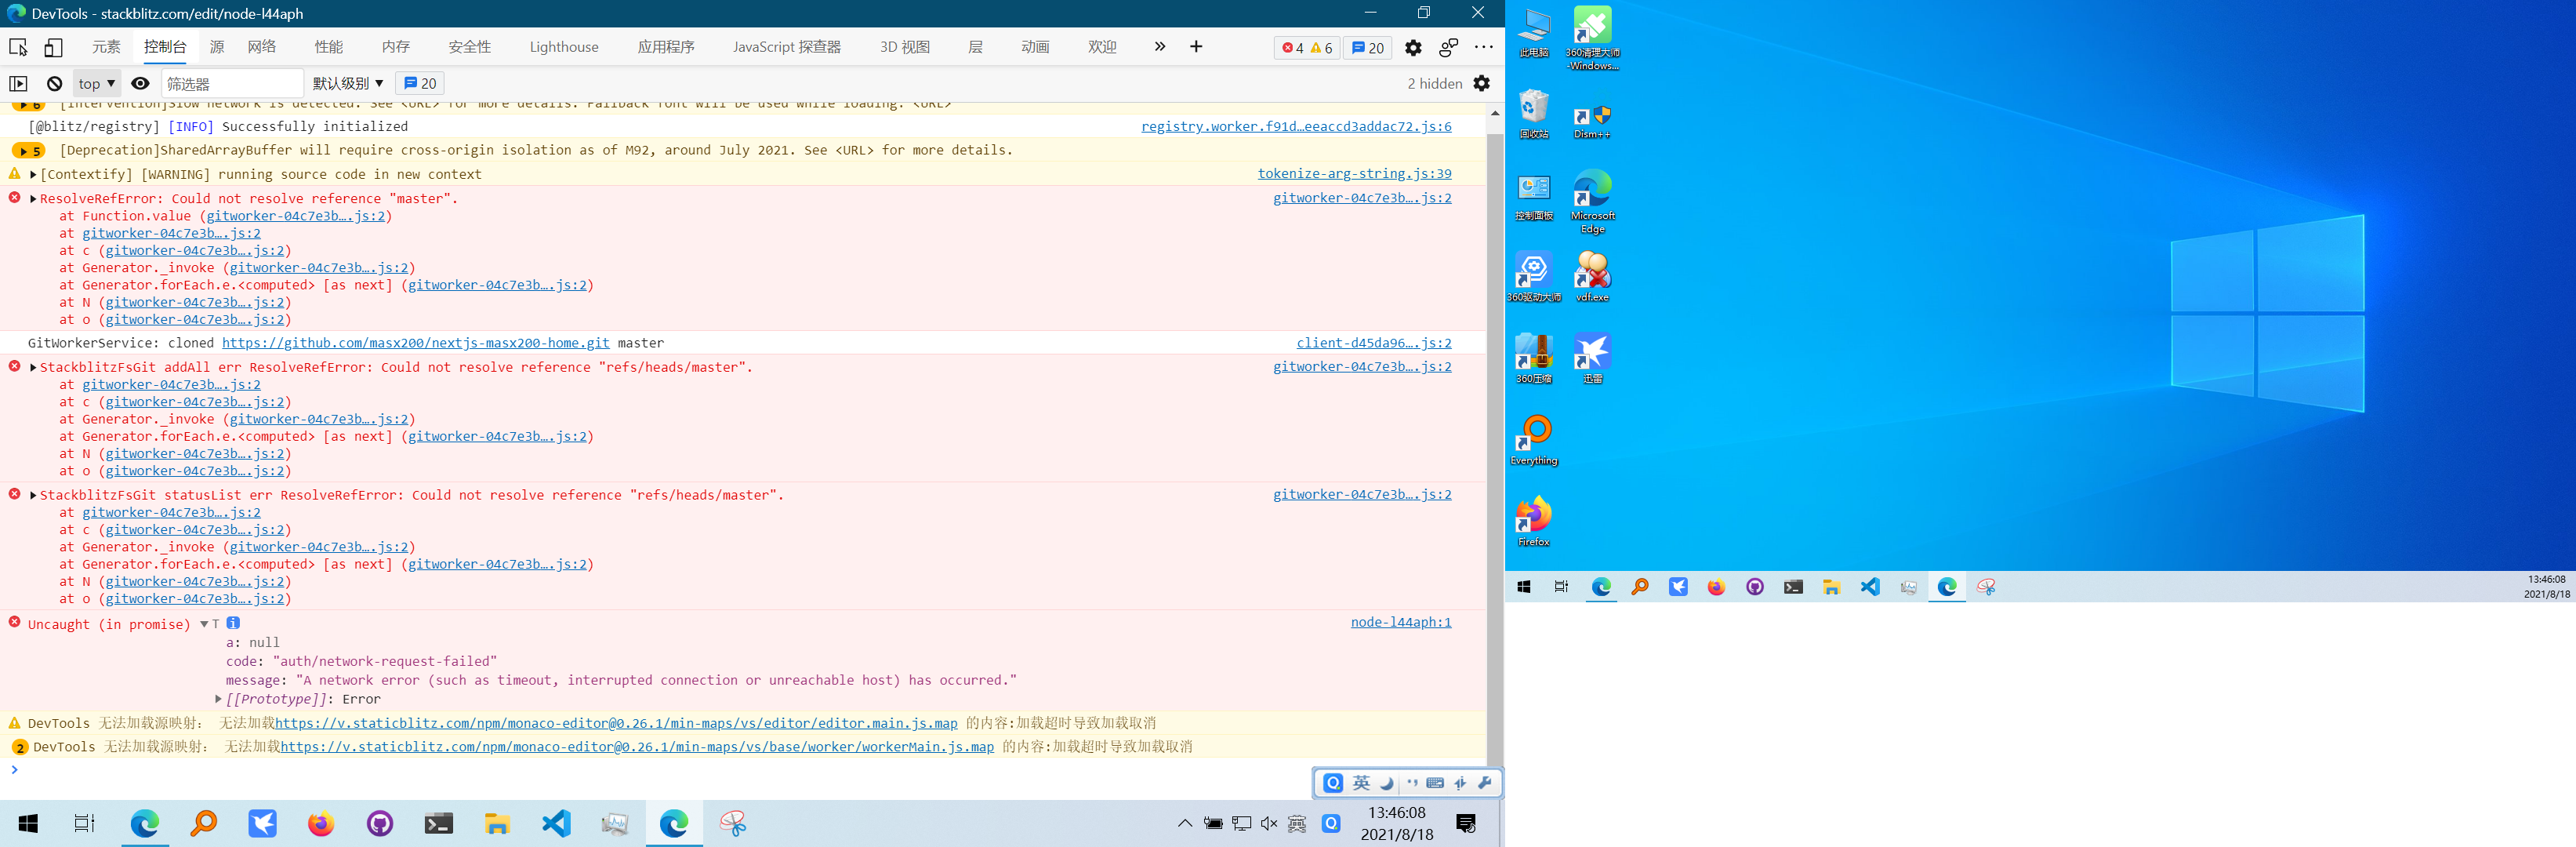Image resolution: width=2576 pixels, height=847 pixels.
Task: Open DevTools main settings gear
Action: pos(1413,47)
